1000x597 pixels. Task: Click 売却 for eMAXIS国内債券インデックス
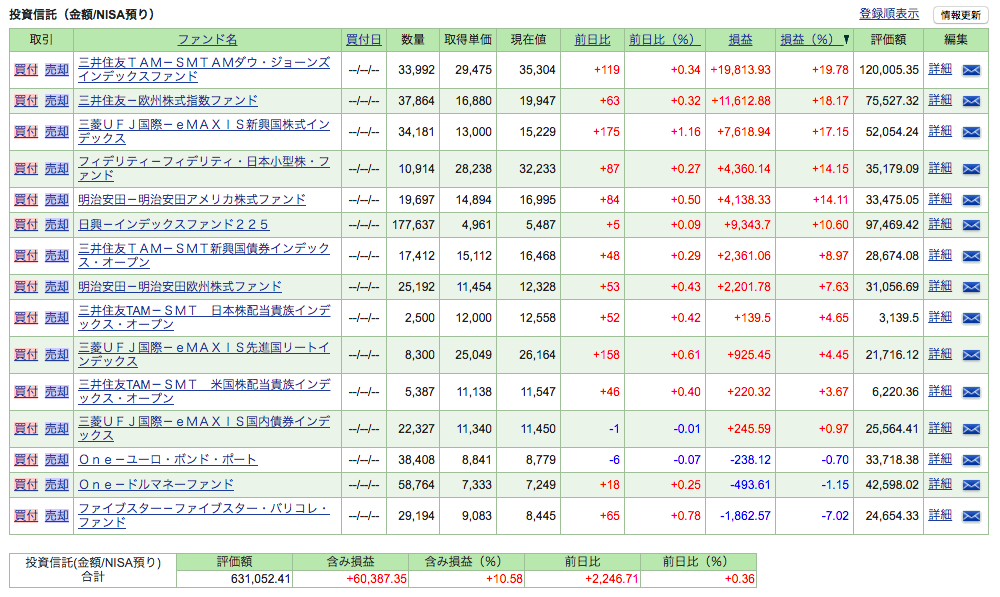[x=57, y=429]
